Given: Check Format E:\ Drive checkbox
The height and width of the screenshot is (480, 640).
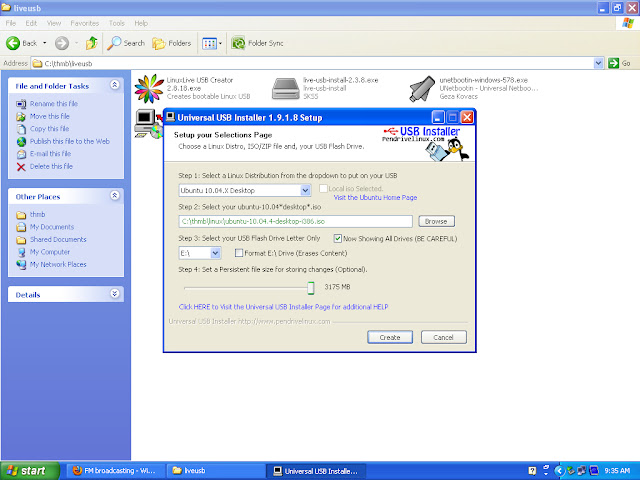Looking at the screenshot, I should [x=239, y=253].
